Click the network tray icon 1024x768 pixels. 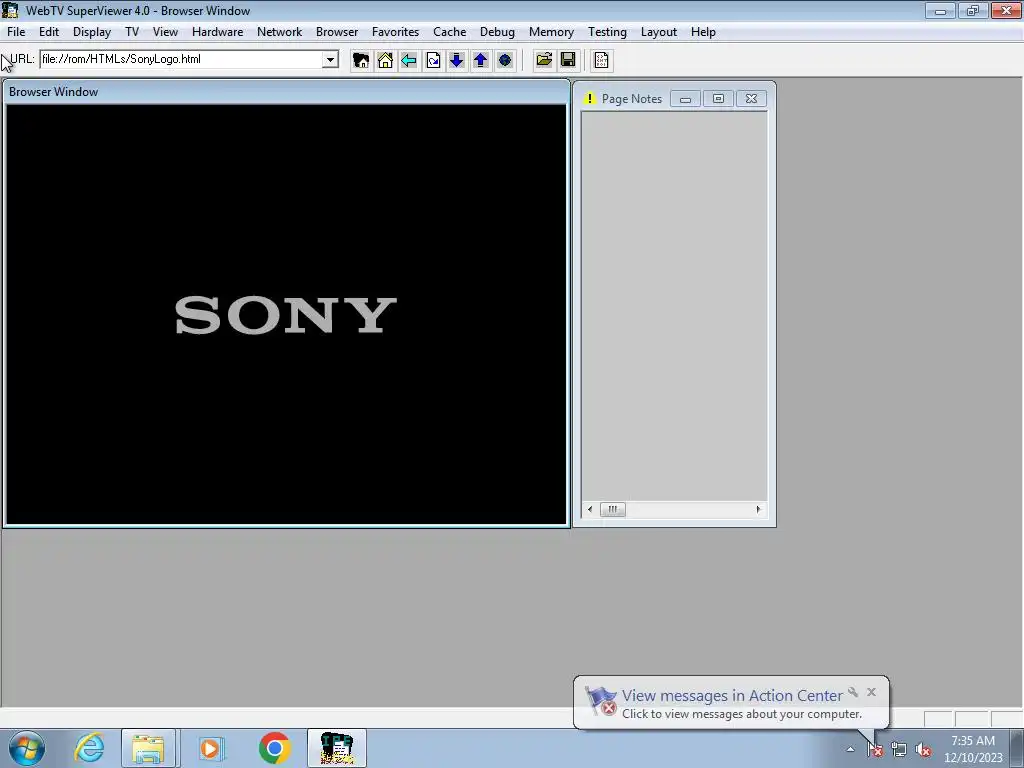[x=899, y=750]
